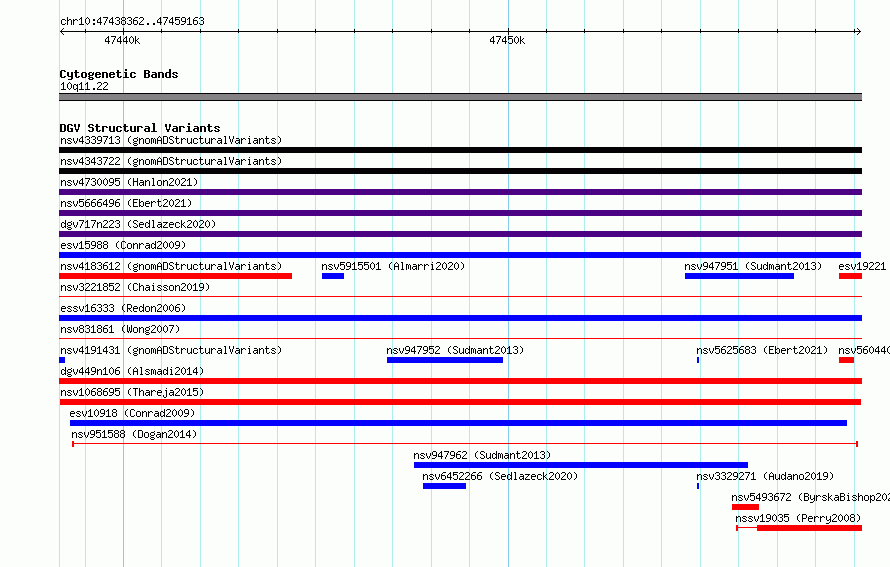
Task: Click nsv4191431 (gnomADStructuralVariants) label
Action: [x=171, y=350]
